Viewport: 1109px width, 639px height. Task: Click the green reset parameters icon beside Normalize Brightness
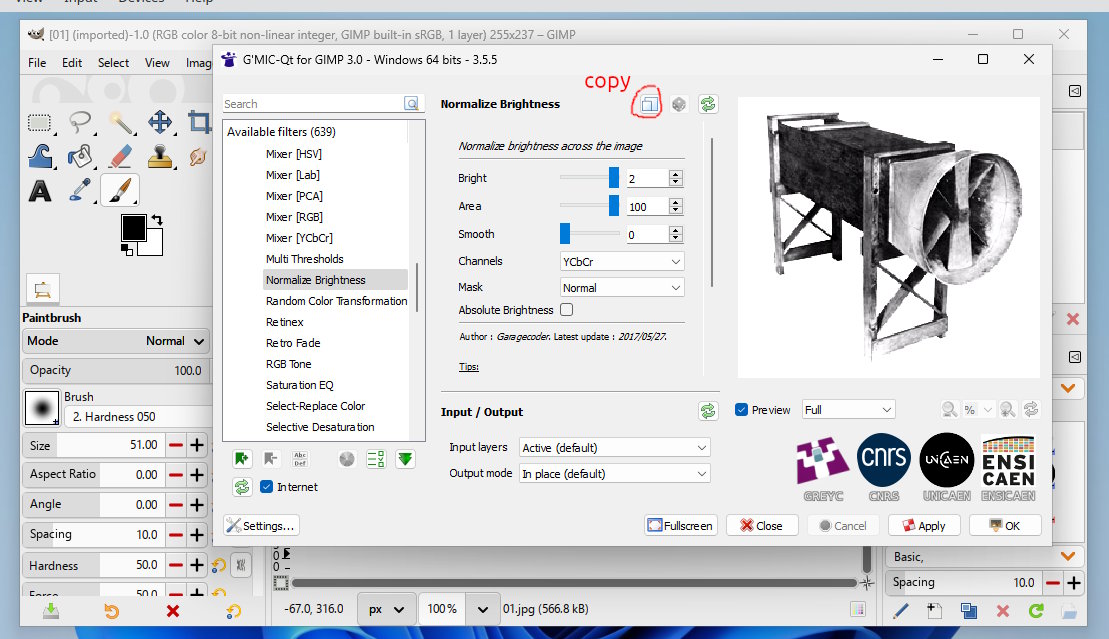tap(708, 104)
